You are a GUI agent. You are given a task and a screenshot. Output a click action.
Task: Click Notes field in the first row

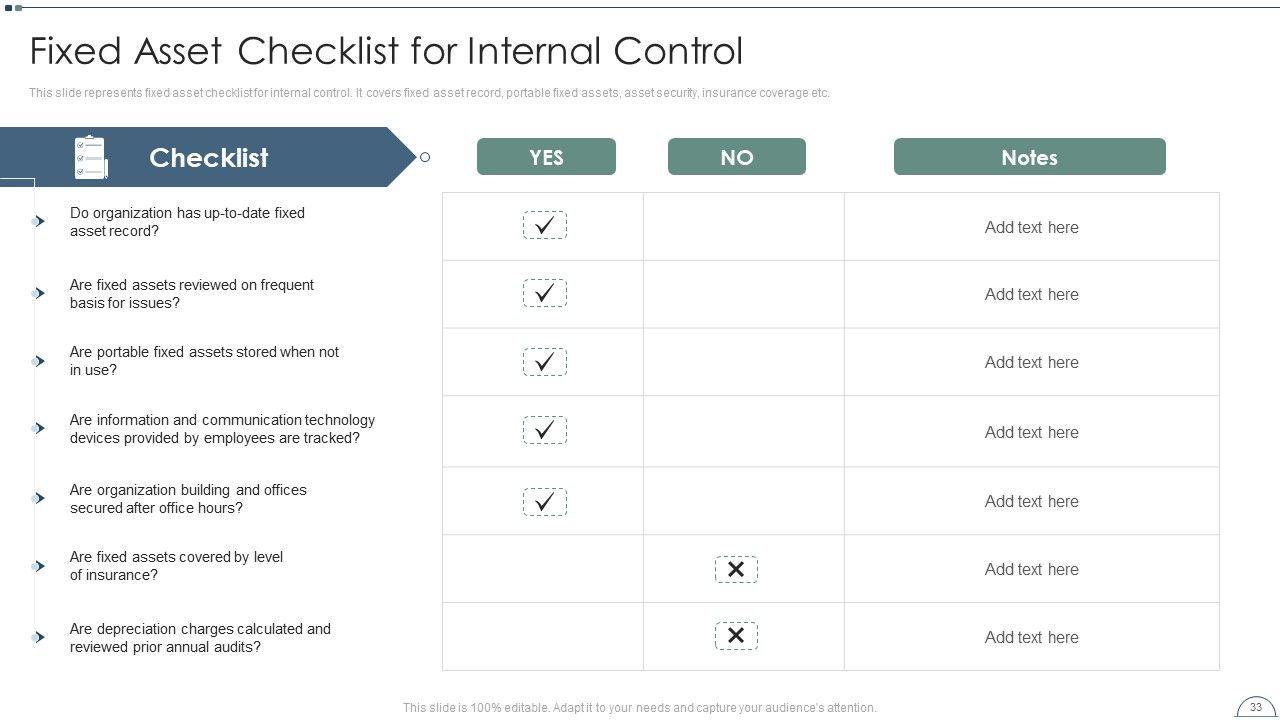pos(1031,227)
